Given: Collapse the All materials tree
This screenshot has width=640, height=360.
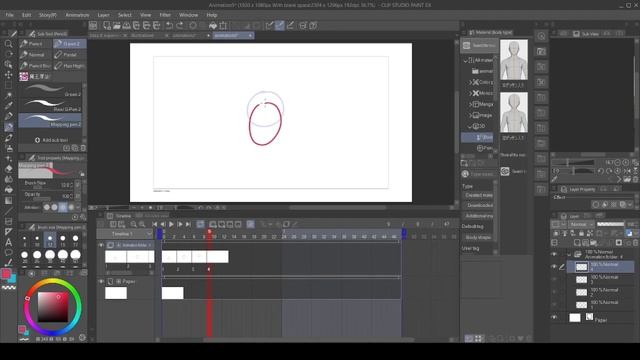Looking at the screenshot, I should click(465, 60).
